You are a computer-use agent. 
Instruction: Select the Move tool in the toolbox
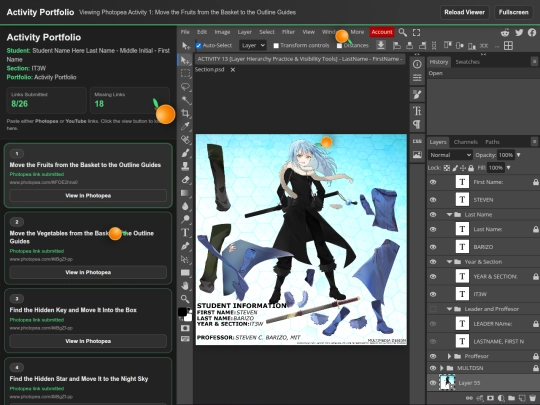click(185, 60)
